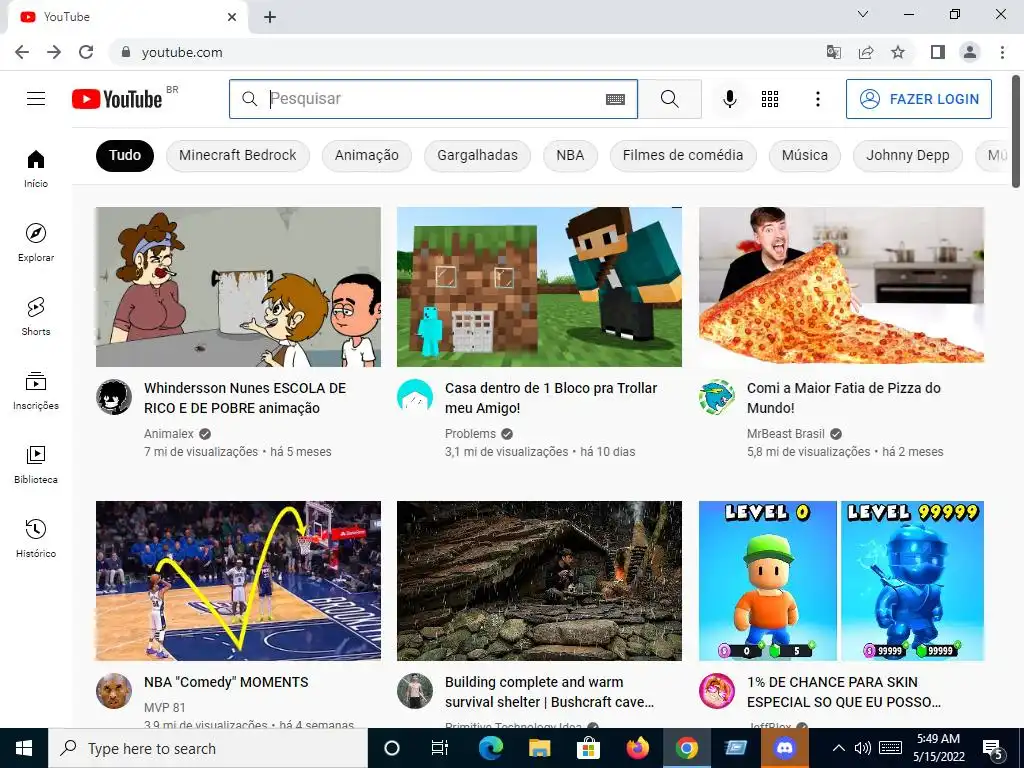This screenshot has width=1024, height=768.
Task: Open Microsoft Edge from the taskbar
Action: click(491, 748)
